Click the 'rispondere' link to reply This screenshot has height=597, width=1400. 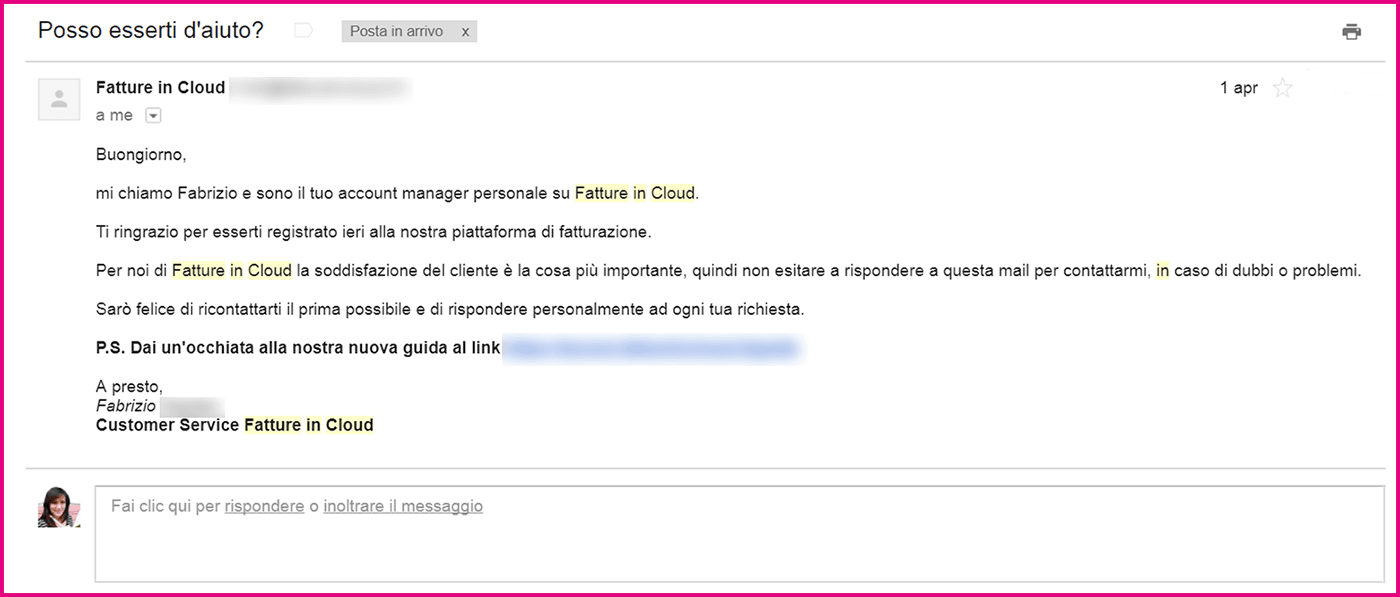pos(263,505)
